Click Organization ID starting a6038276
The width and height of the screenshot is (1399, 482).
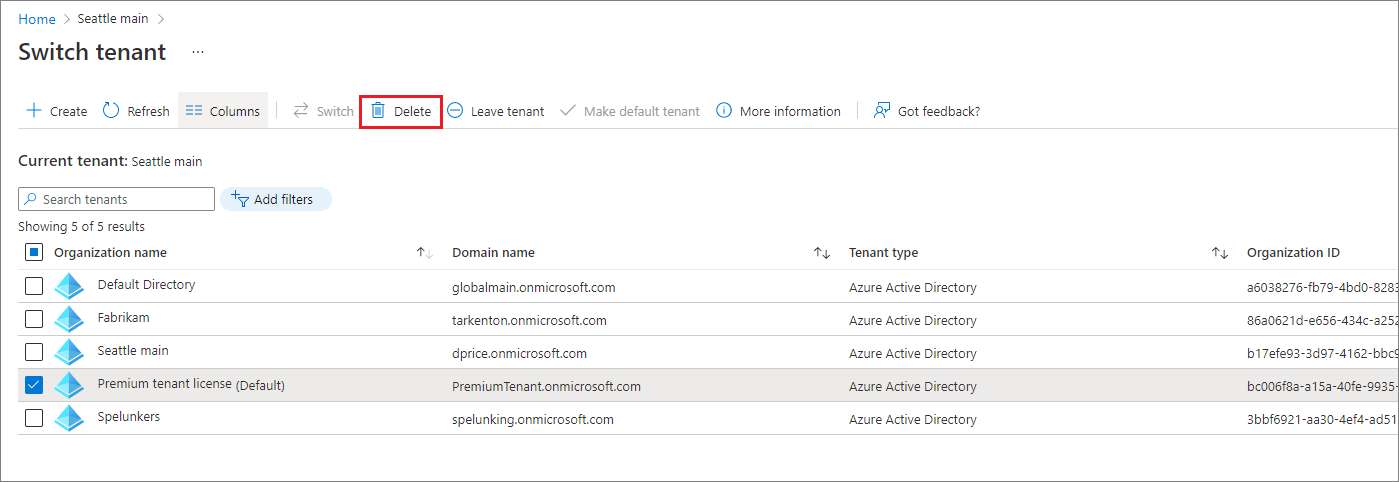(x=1322, y=288)
